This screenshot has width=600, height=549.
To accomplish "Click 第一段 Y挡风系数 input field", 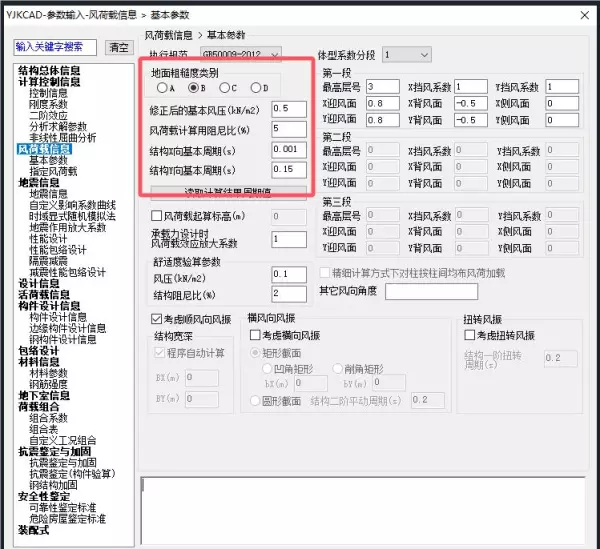I will pos(562,86).
